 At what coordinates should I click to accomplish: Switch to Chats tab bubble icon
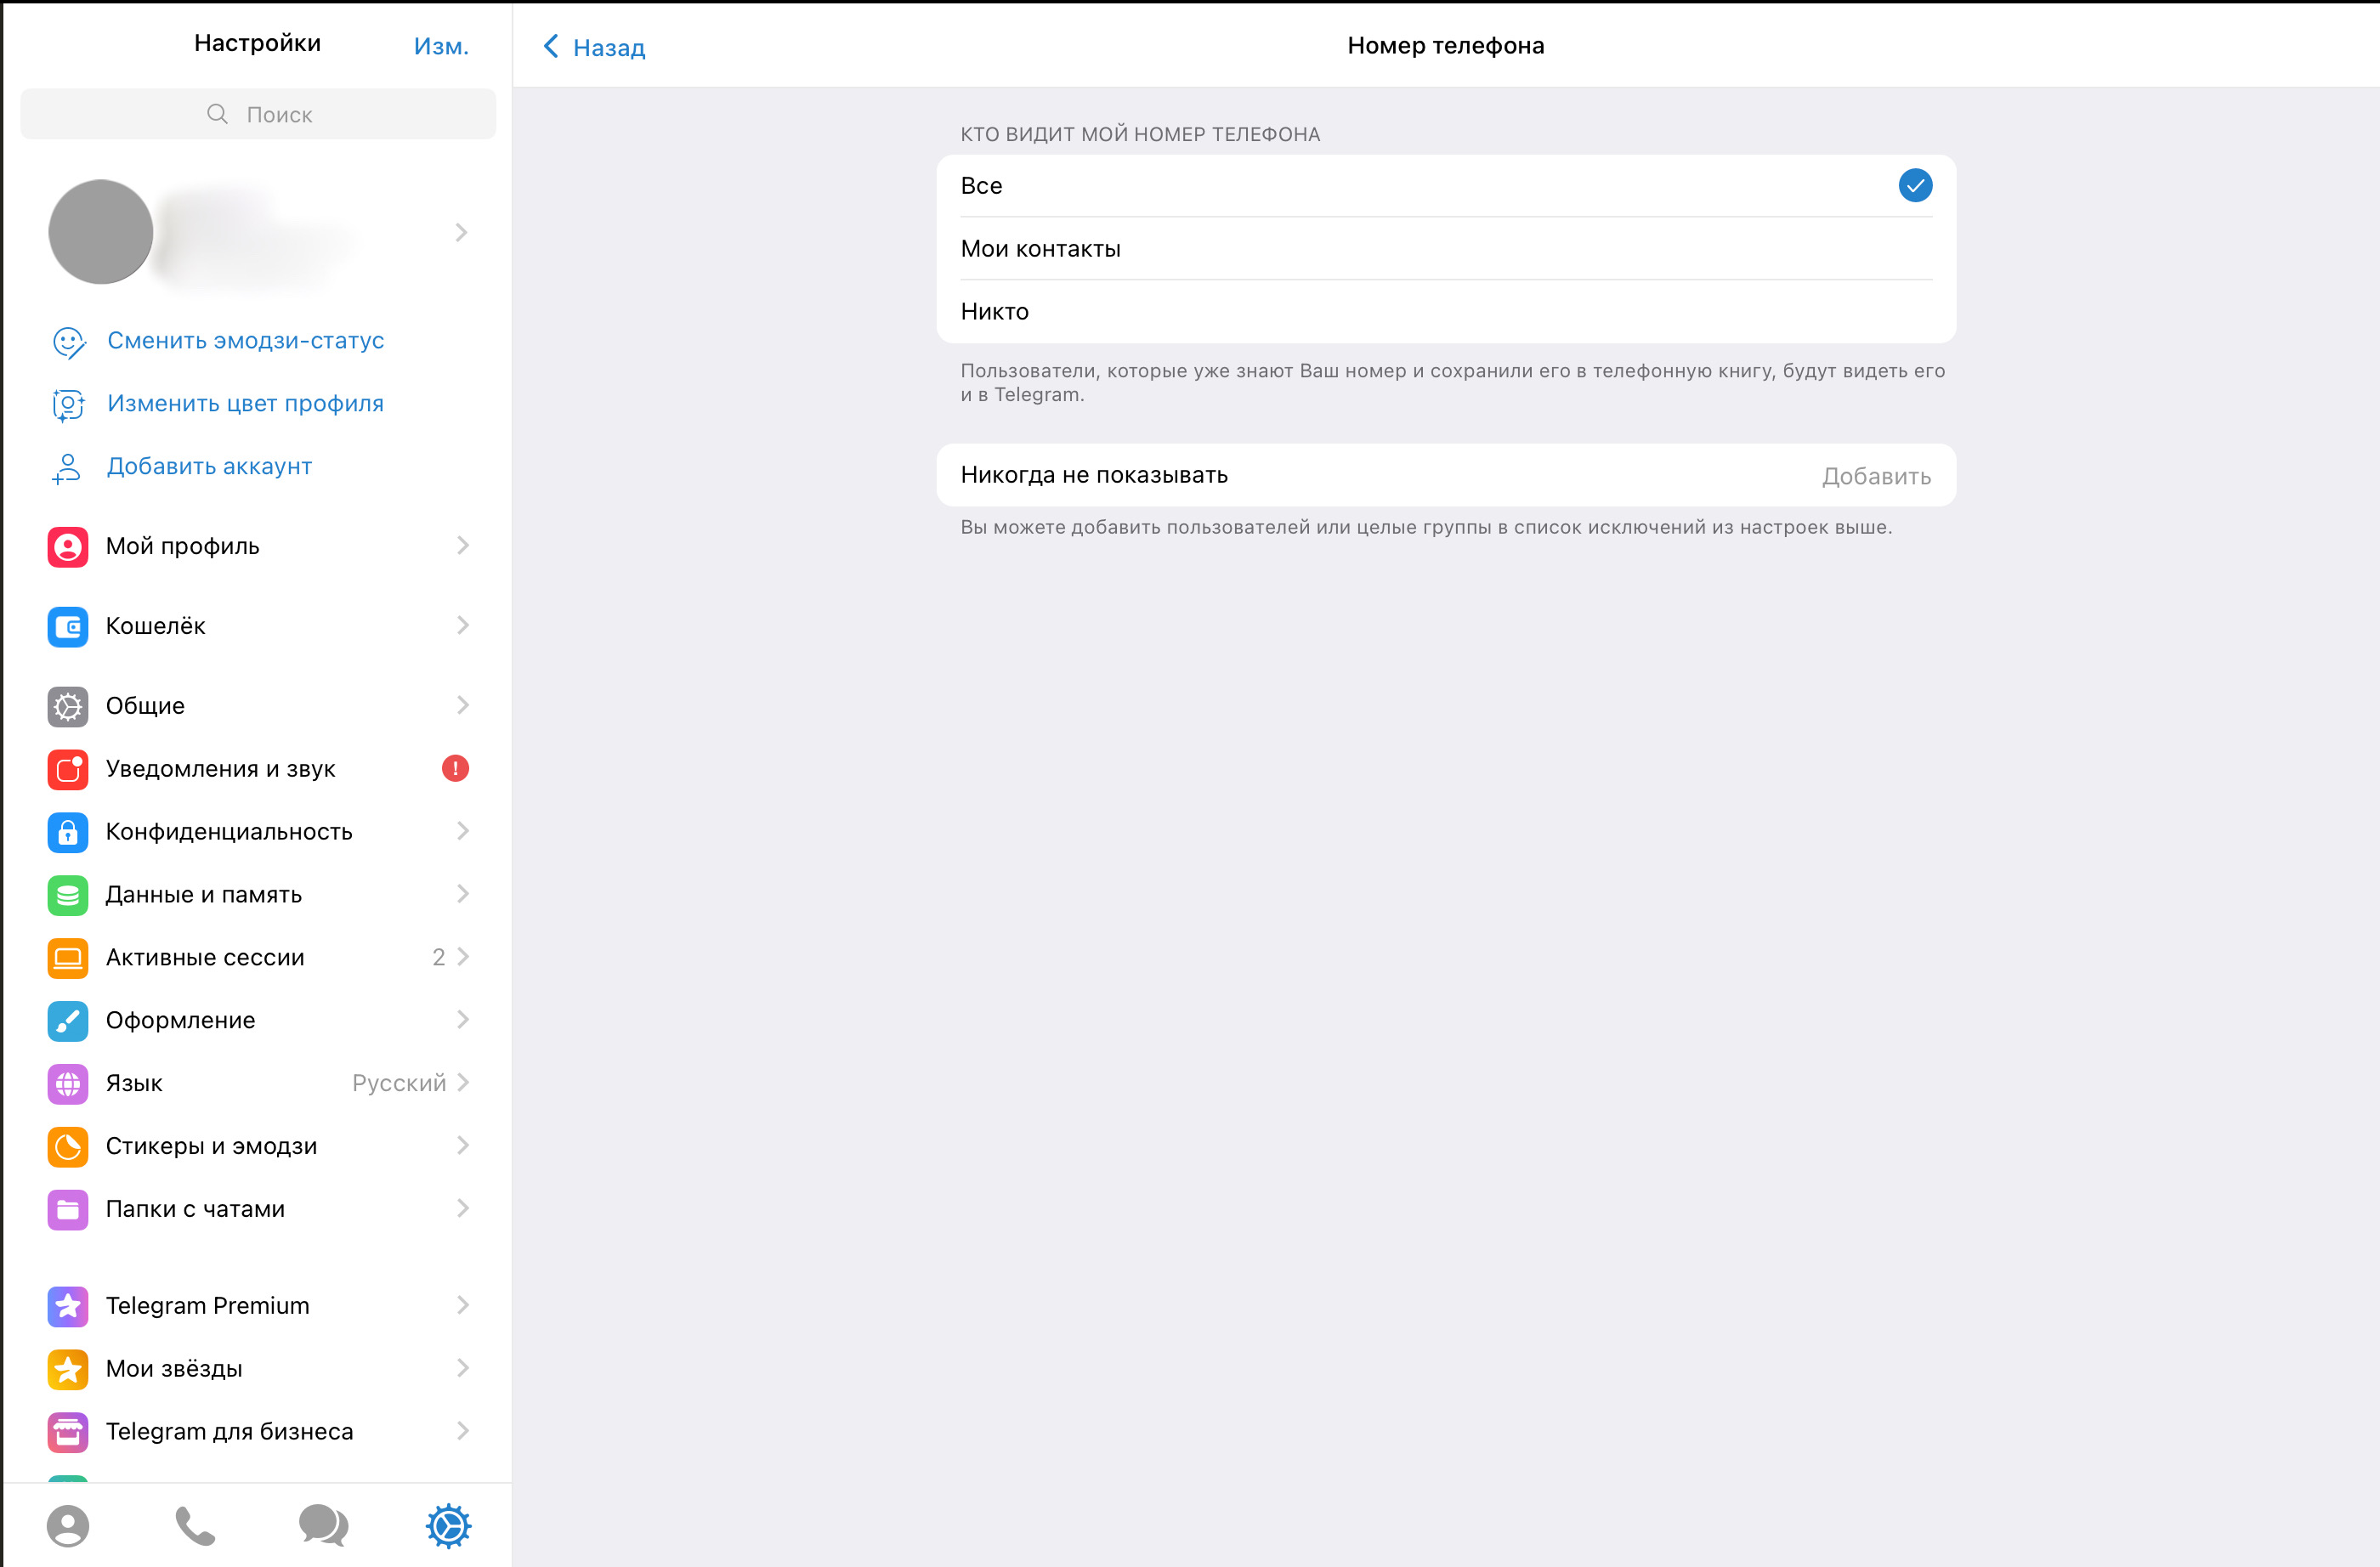(323, 1525)
